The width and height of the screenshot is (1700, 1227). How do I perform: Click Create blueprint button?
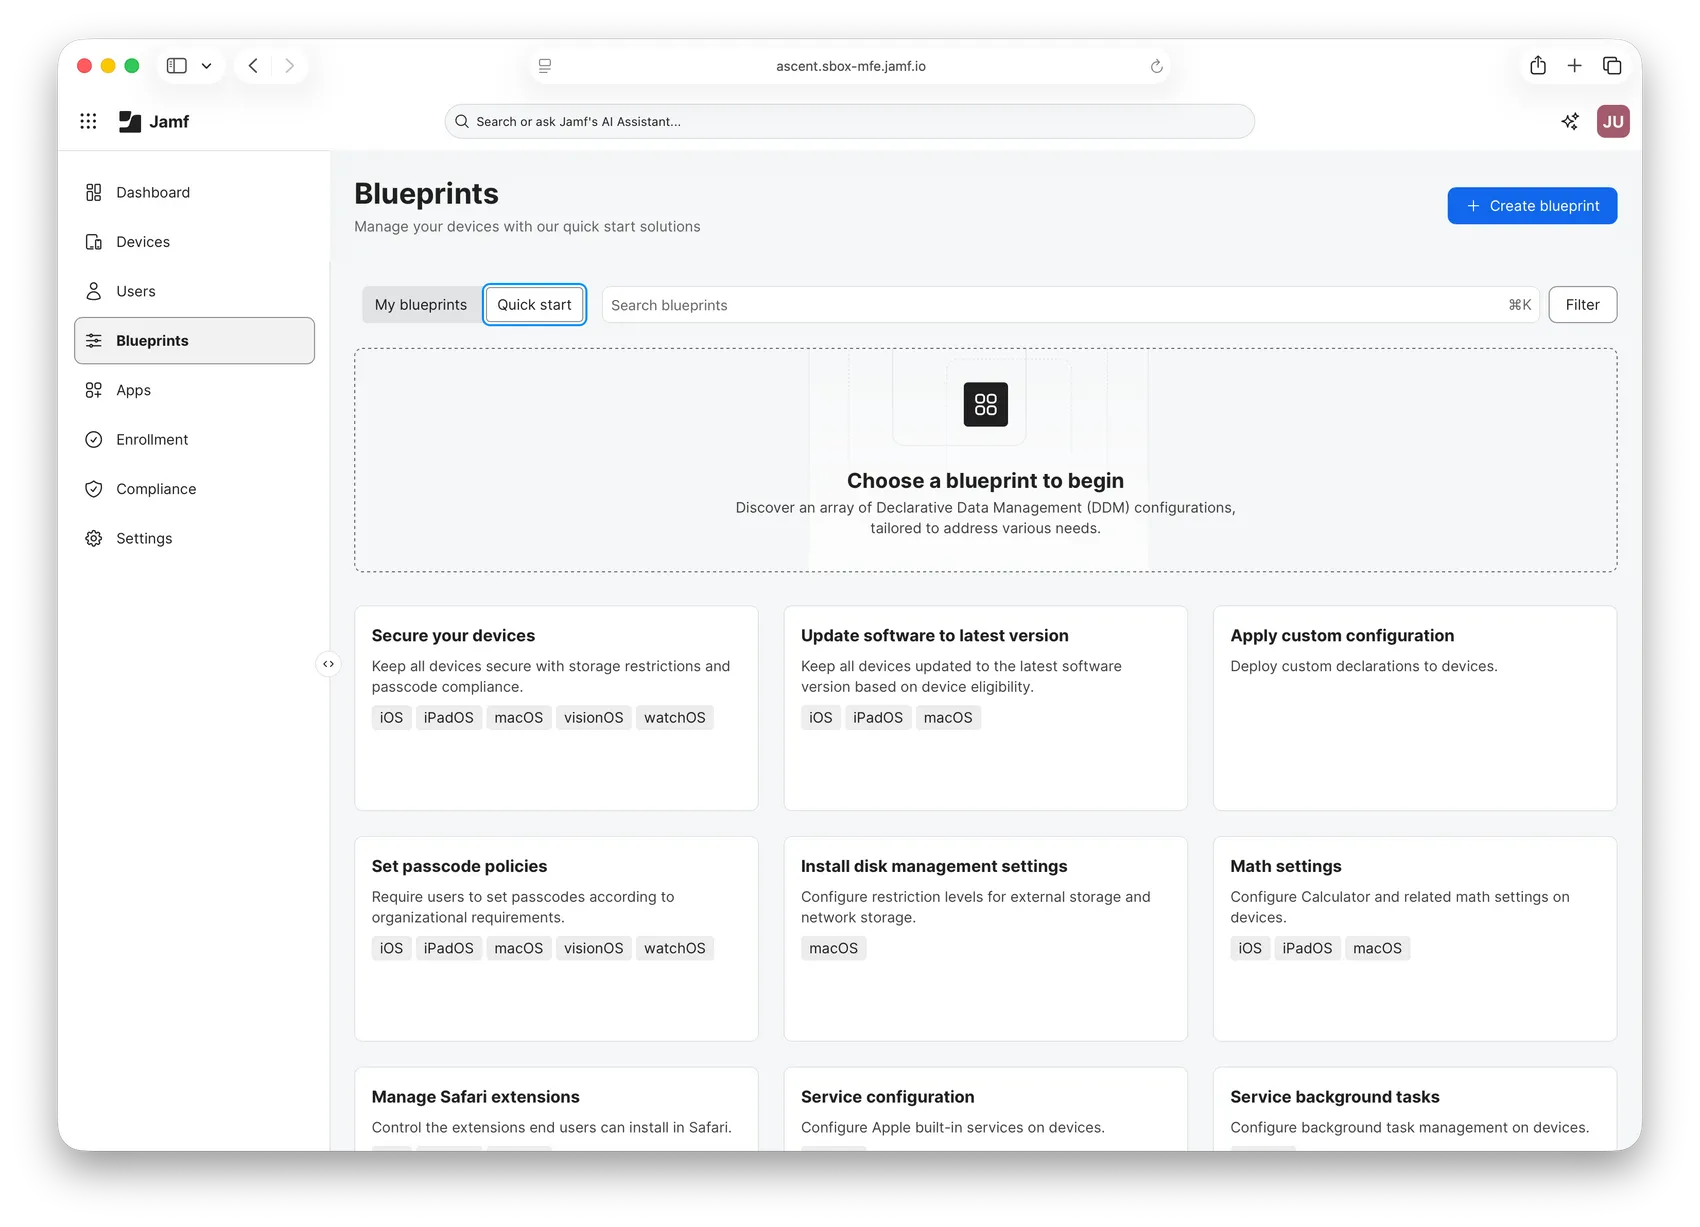[x=1532, y=206]
